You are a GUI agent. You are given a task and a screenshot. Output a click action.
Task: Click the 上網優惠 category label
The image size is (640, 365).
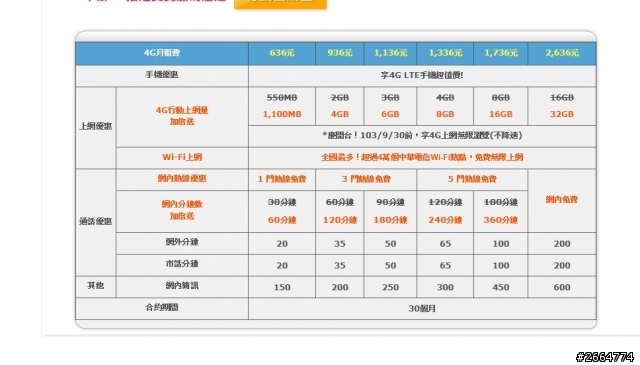pos(96,127)
